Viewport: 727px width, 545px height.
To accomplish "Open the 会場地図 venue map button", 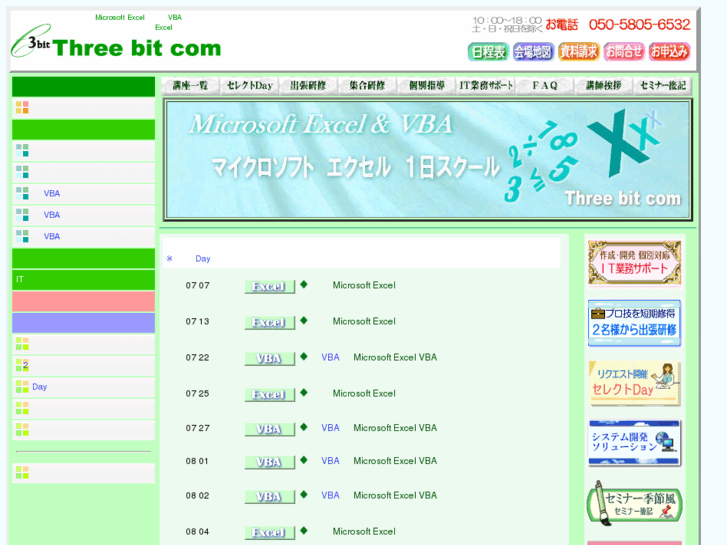I will tap(533, 51).
